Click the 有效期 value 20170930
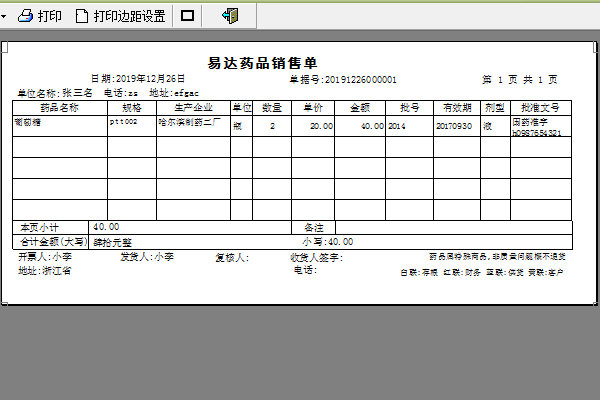 click(x=454, y=127)
